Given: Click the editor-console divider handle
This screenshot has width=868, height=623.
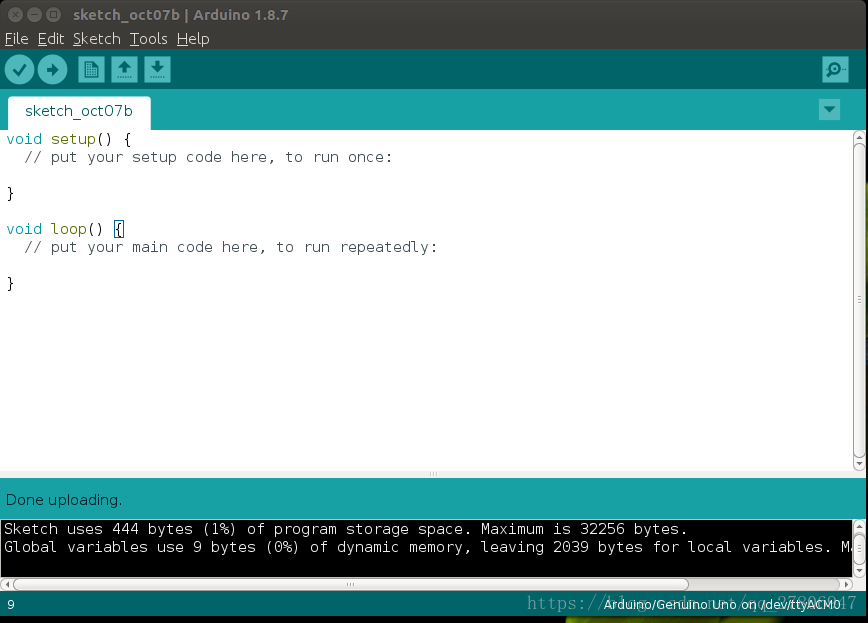Looking at the screenshot, I should [433, 474].
